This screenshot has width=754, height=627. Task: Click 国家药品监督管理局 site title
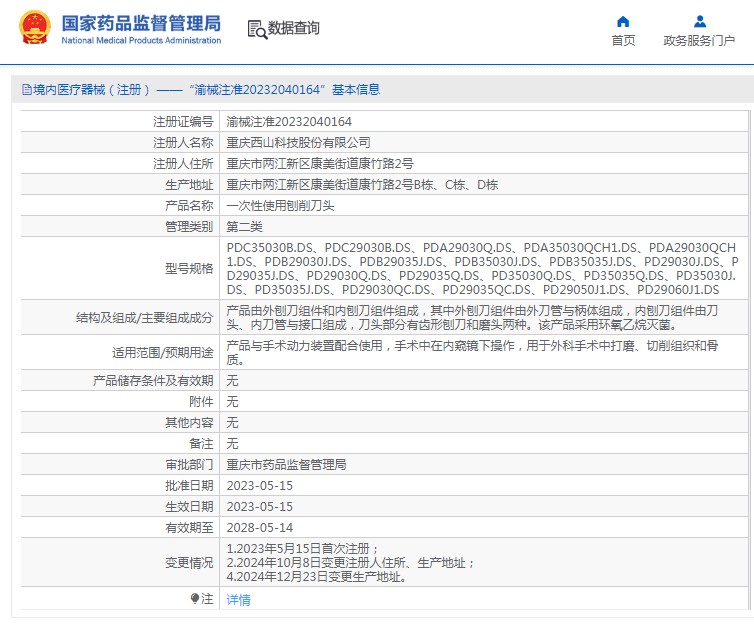141,23
